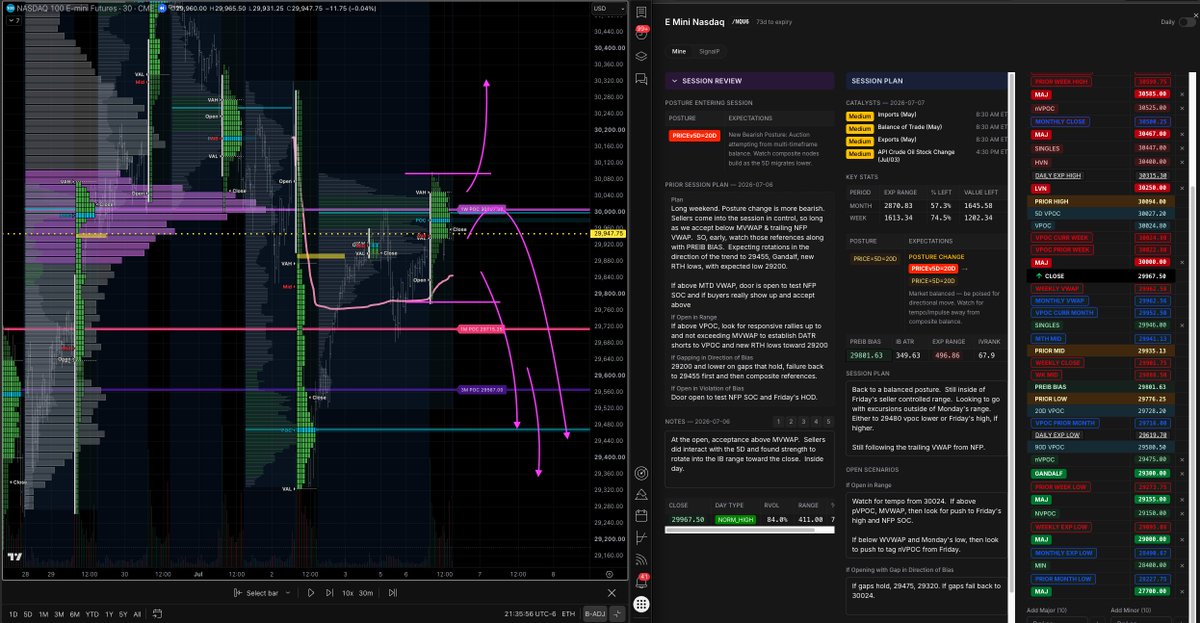Open the calendar sidebar icon

tap(641, 516)
